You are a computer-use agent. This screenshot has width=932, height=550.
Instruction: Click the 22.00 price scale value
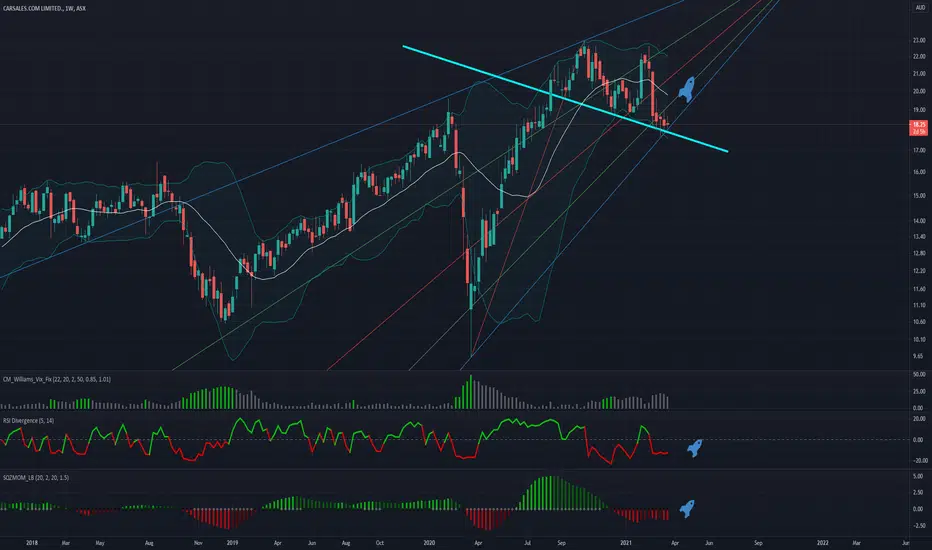click(919, 56)
